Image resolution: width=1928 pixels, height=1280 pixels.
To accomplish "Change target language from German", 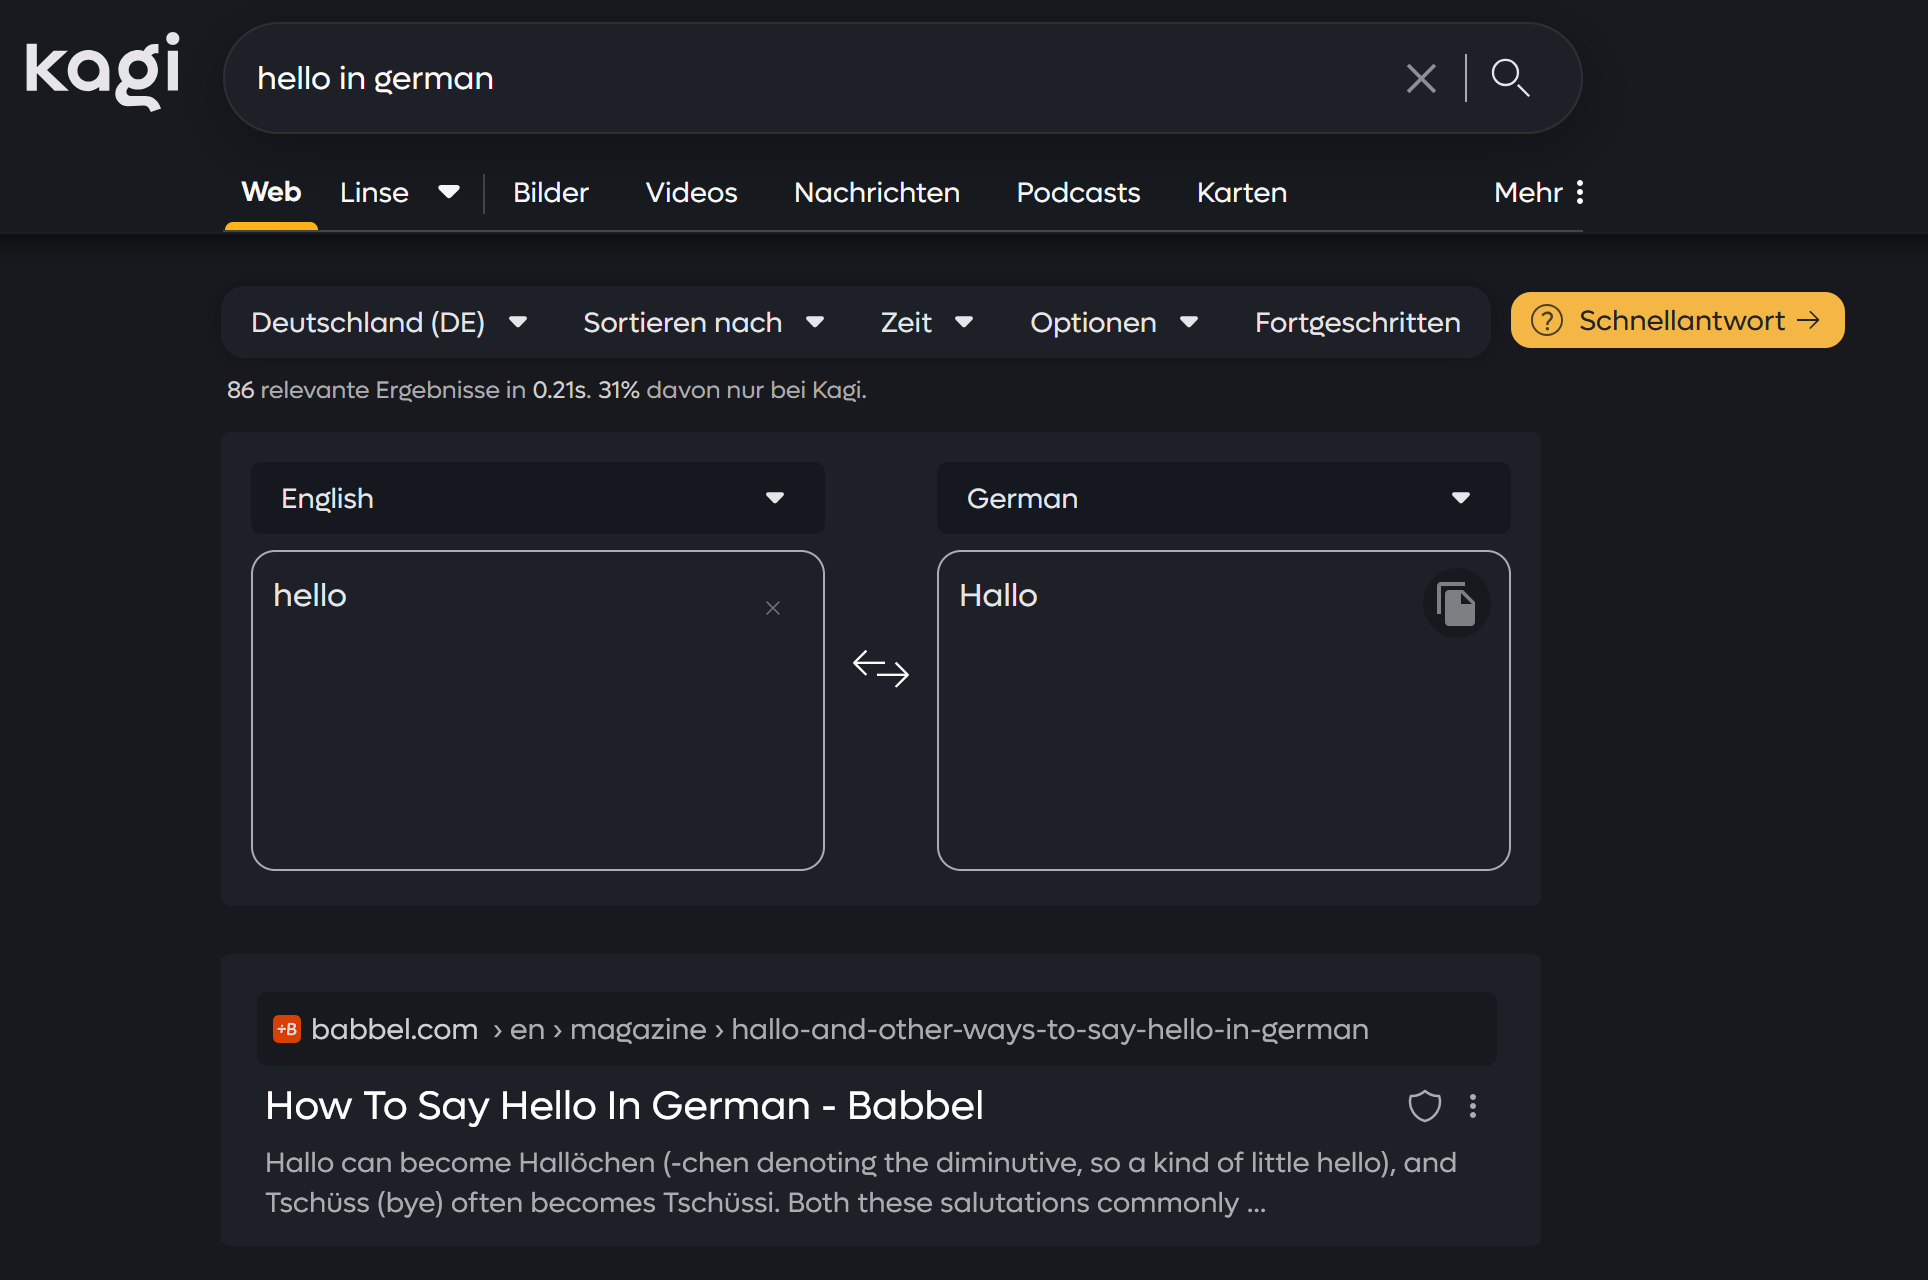I will pos(1224,498).
